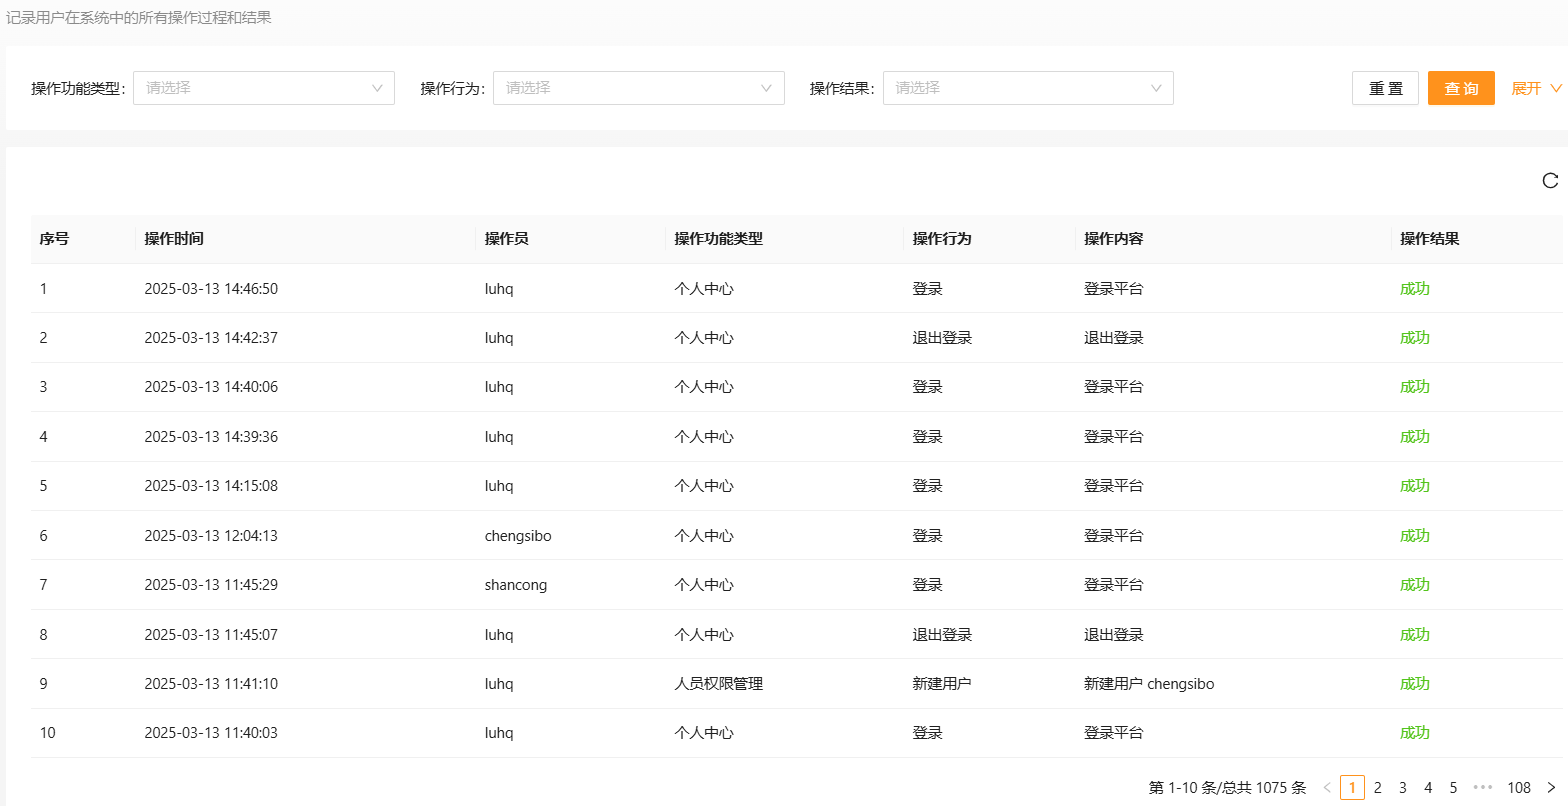This screenshot has height=806, width=1568.
Task: Select the row with 新建用户 chengsibo
Action: click(x=1149, y=684)
